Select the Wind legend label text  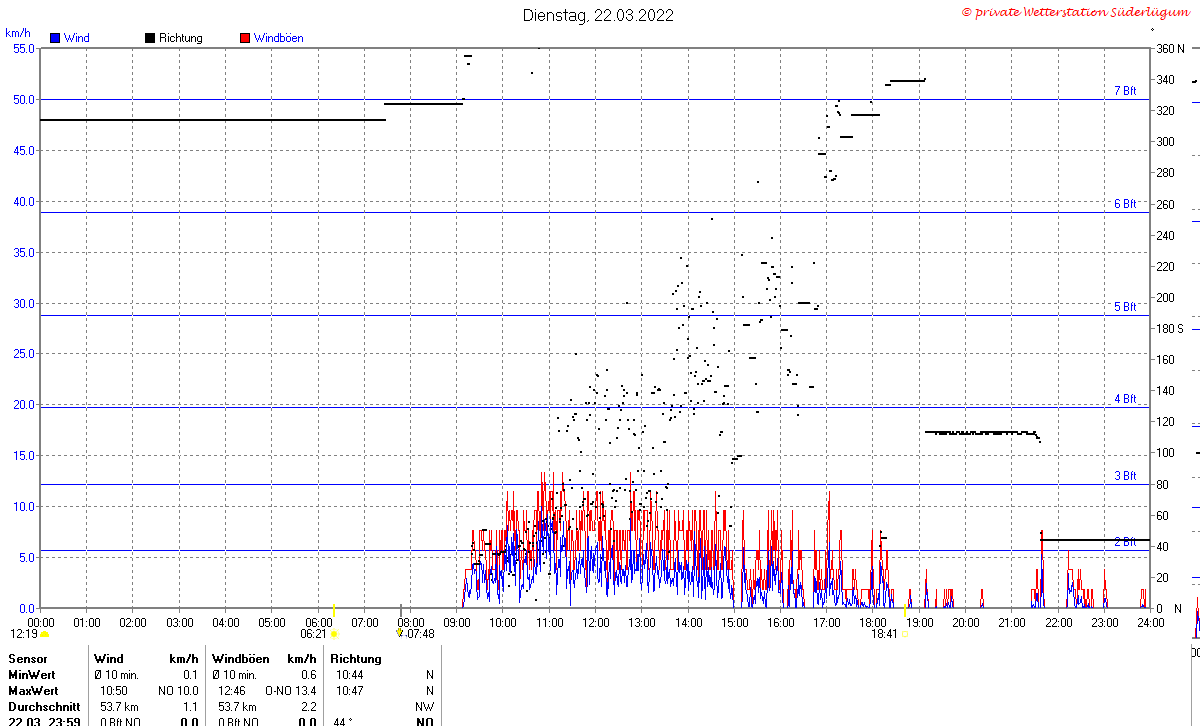click(x=76, y=38)
